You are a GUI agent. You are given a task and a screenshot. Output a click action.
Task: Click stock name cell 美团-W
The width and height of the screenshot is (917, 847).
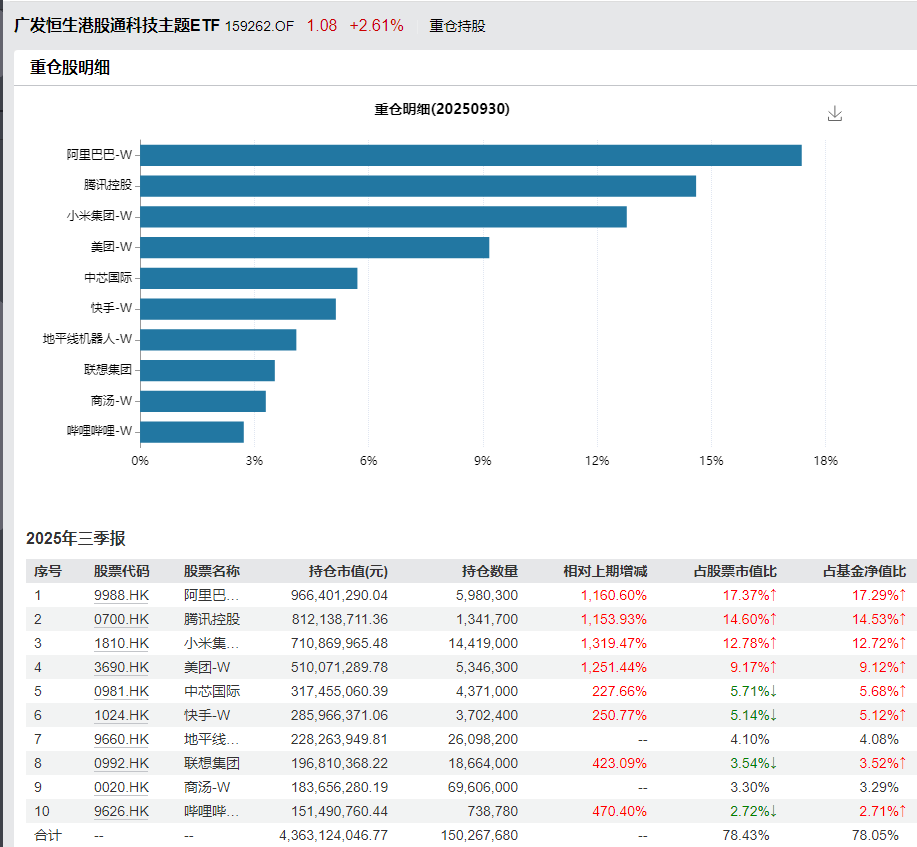coord(207,667)
